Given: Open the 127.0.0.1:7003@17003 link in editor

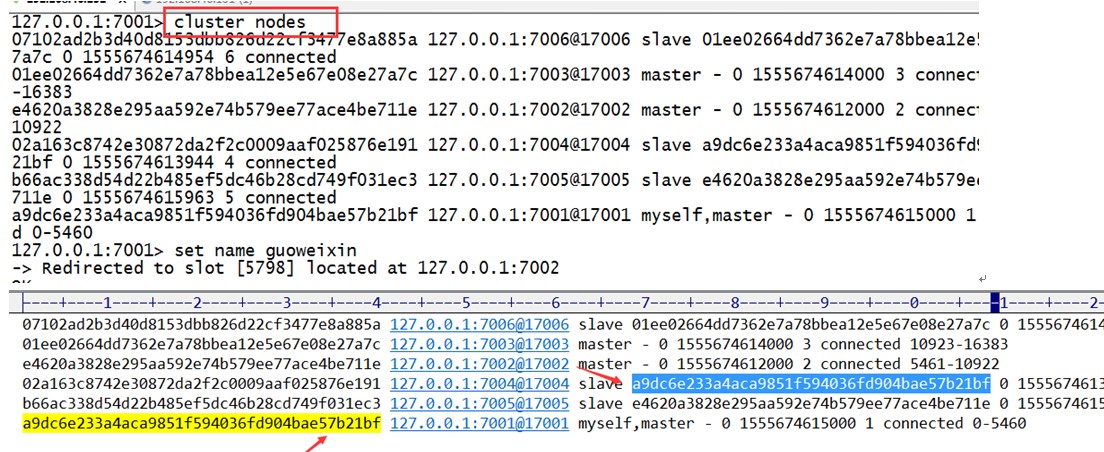Looking at the screenshot, I should tap(479, 344).
